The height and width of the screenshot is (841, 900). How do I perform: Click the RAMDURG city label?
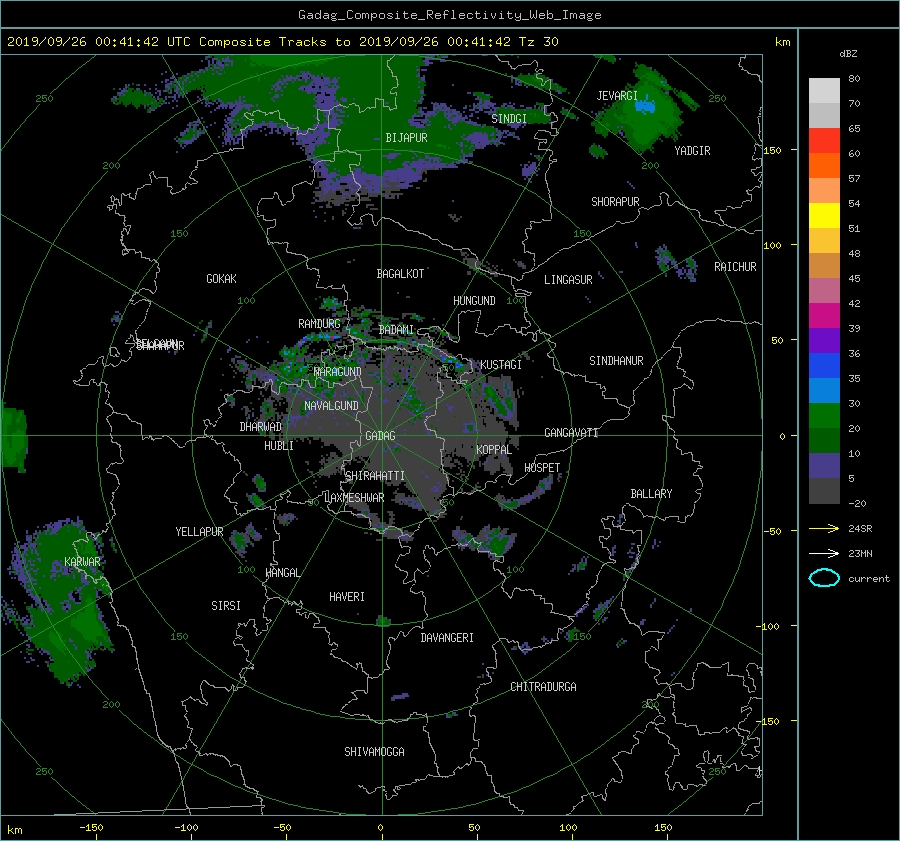[319, 324]
